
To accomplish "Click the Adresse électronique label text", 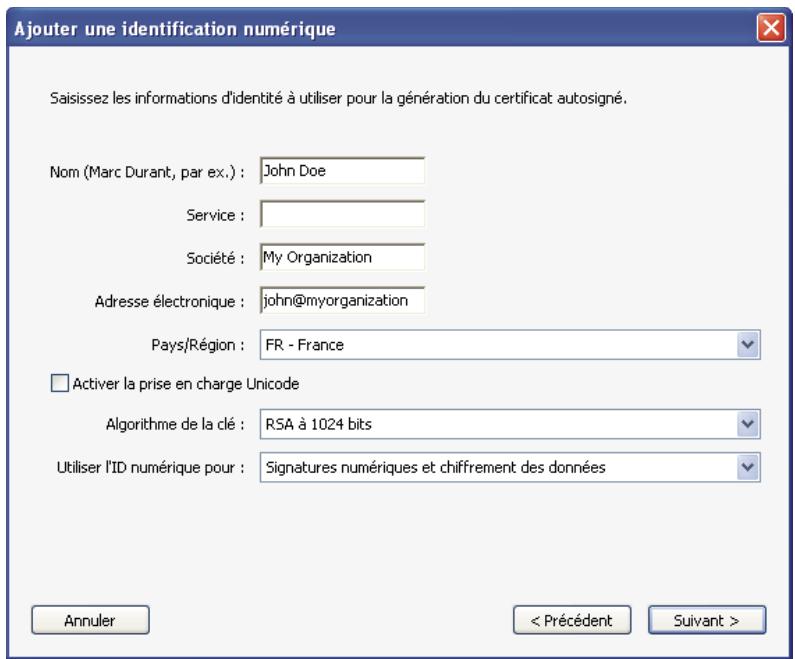I will tap(169, 302).
